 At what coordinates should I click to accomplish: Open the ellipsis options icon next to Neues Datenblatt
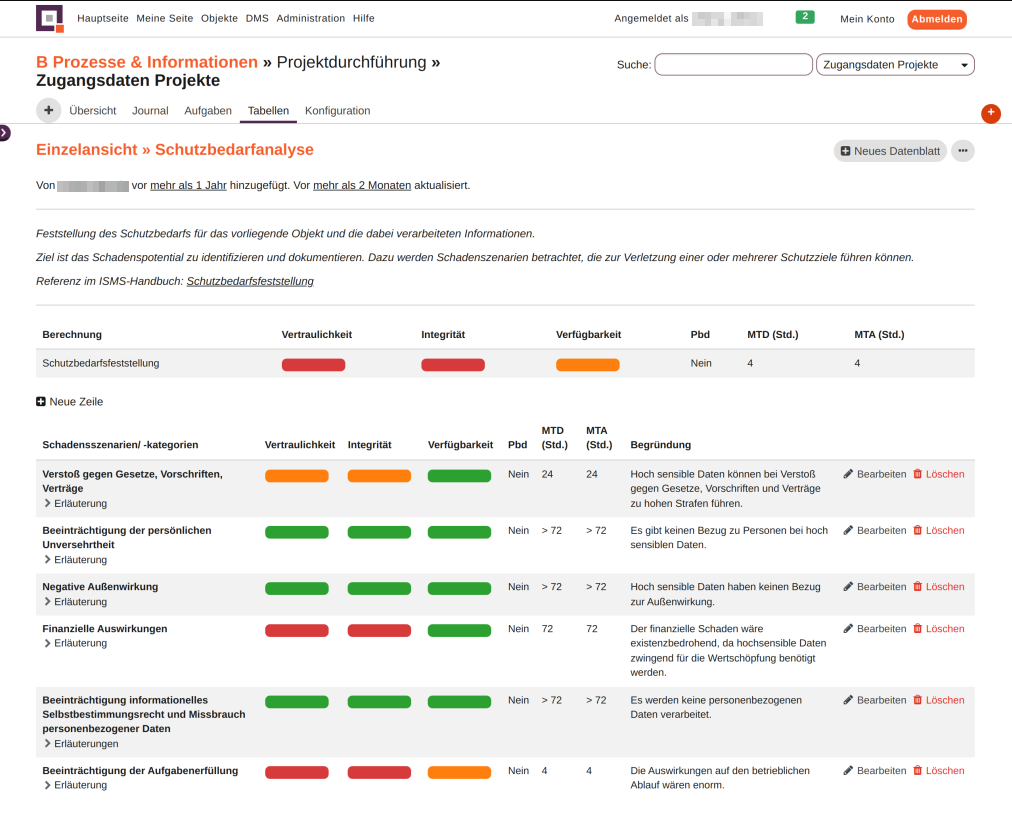click(962, 151)
